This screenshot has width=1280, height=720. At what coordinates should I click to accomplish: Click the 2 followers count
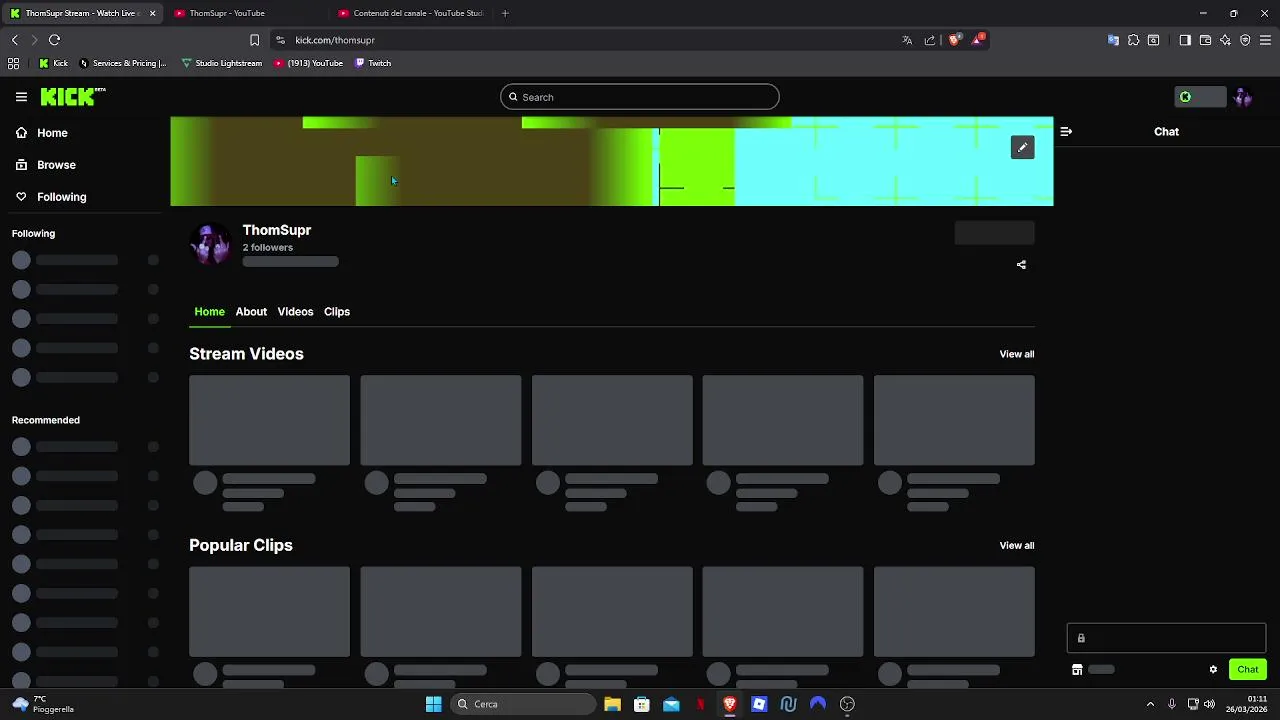(x=268, y=248)
